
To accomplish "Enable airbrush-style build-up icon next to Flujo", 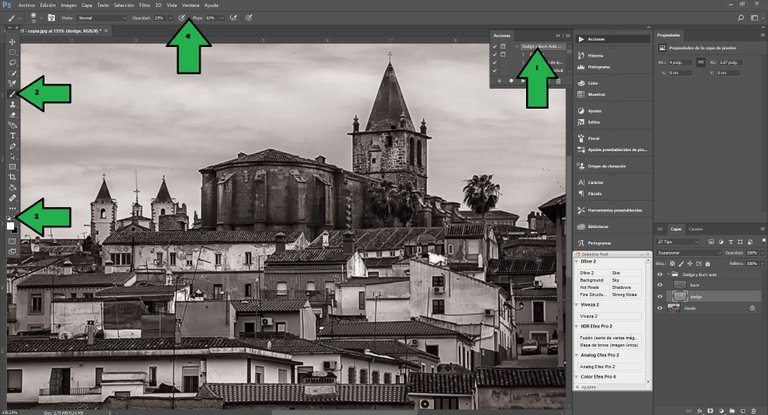I will 234,18.
